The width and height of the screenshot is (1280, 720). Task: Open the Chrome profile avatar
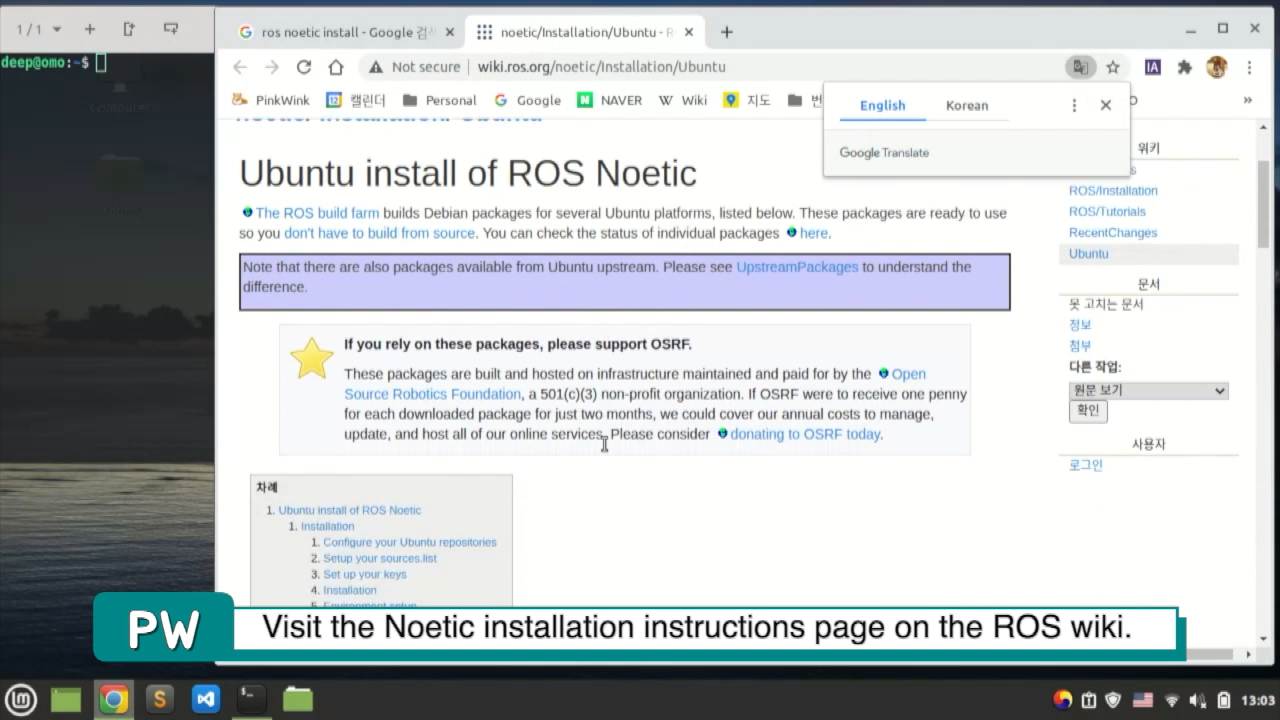(x=1217, y=67)
